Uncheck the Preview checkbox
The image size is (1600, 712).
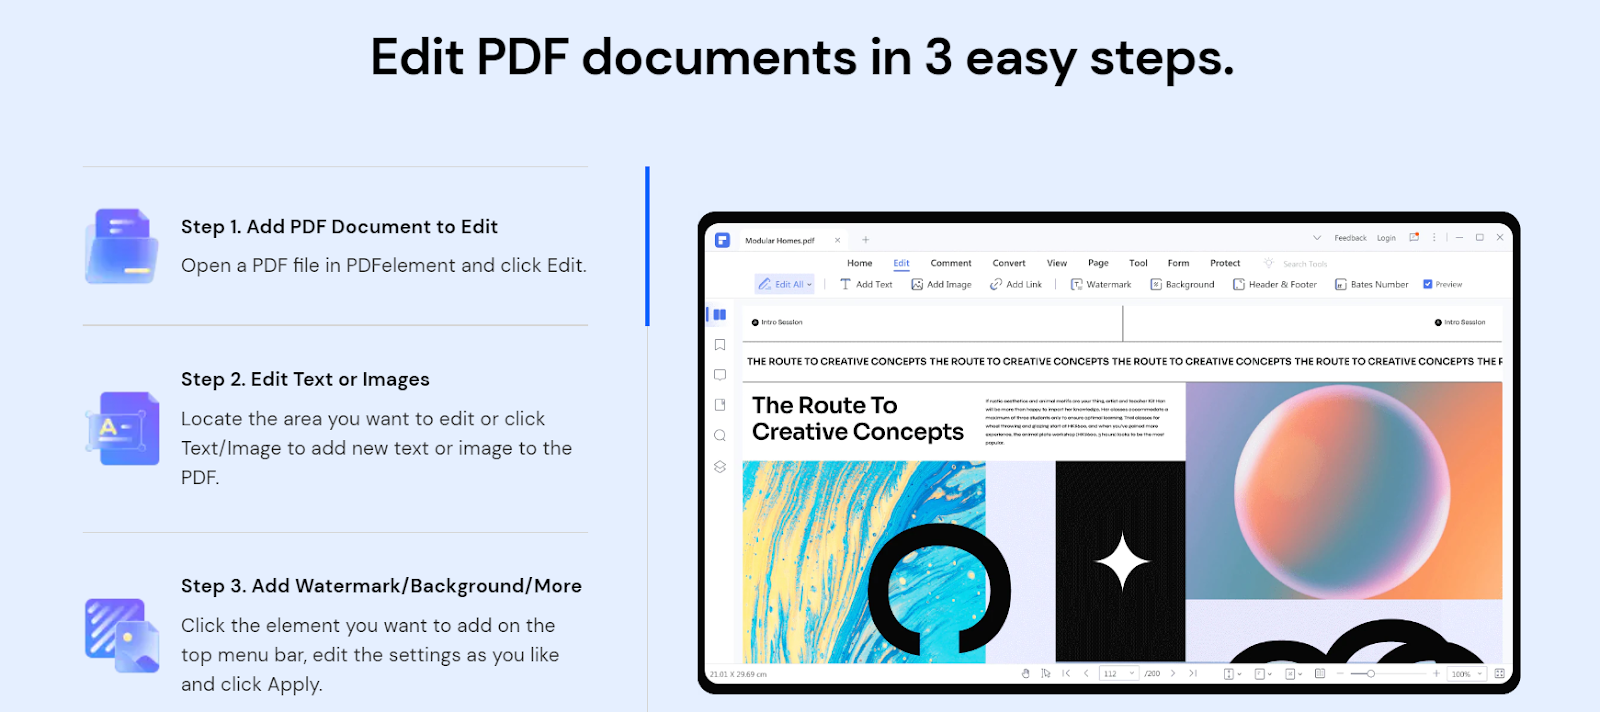(1428, 284)
